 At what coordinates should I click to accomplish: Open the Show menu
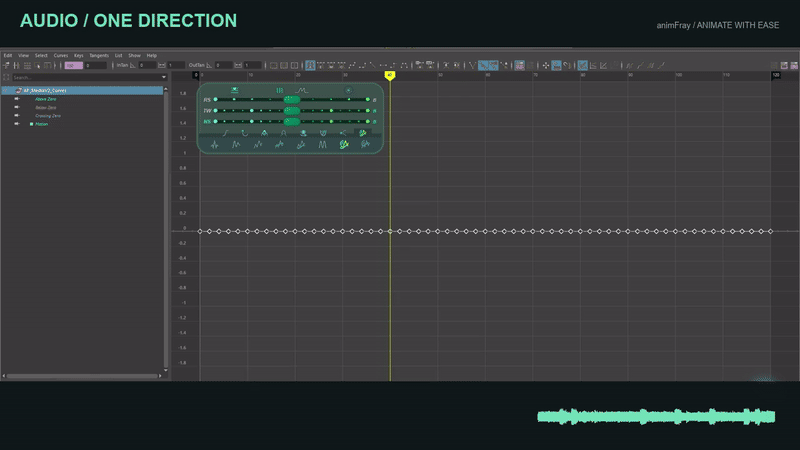(134, 56)
